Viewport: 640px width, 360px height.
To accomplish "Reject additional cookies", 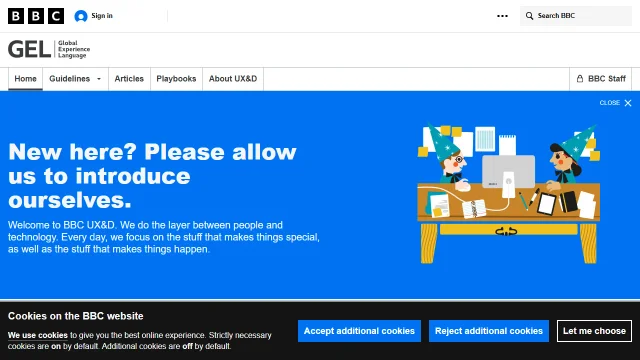I will coord(489,331).
